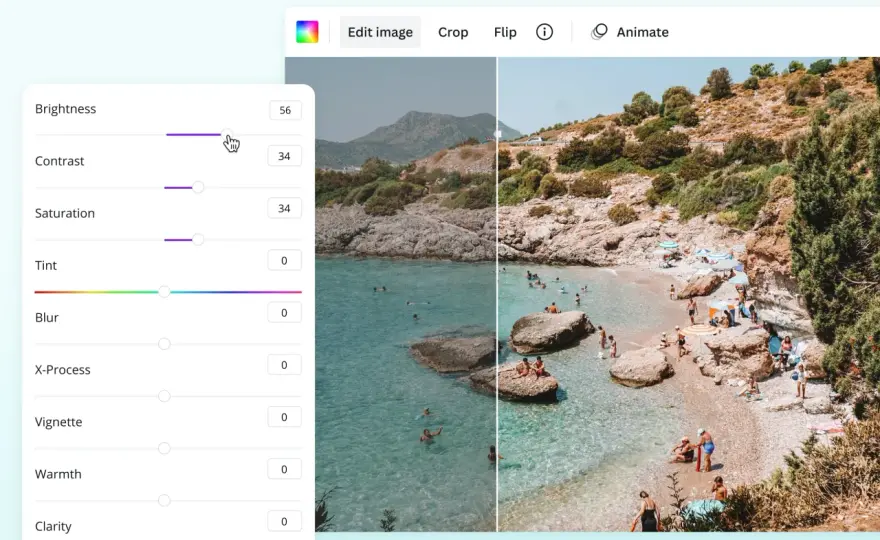This screenshot has width=880, height=540.
Task: Focus the Brightness value field showing 56
Action: [285, 110]
